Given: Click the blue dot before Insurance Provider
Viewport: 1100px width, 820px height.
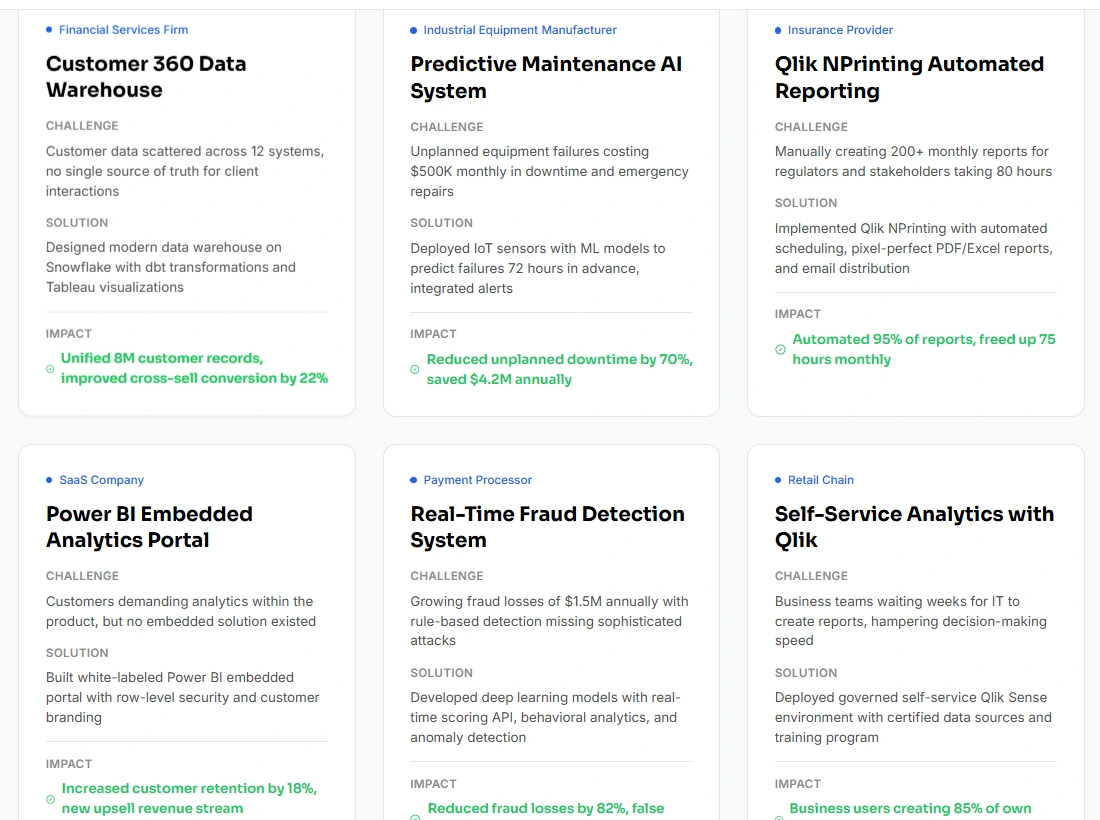Looking at the screenshot, I should tap(778, 30).
